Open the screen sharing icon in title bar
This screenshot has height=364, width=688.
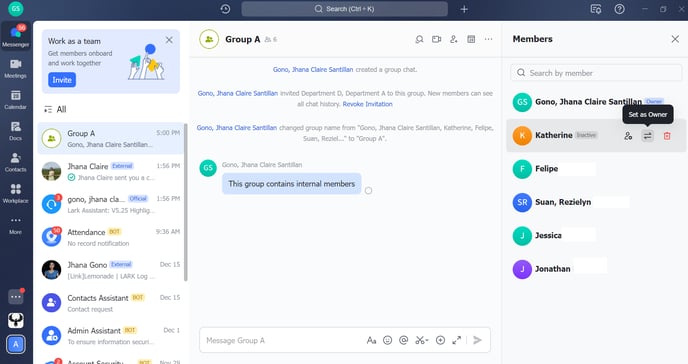coord(595,9)
